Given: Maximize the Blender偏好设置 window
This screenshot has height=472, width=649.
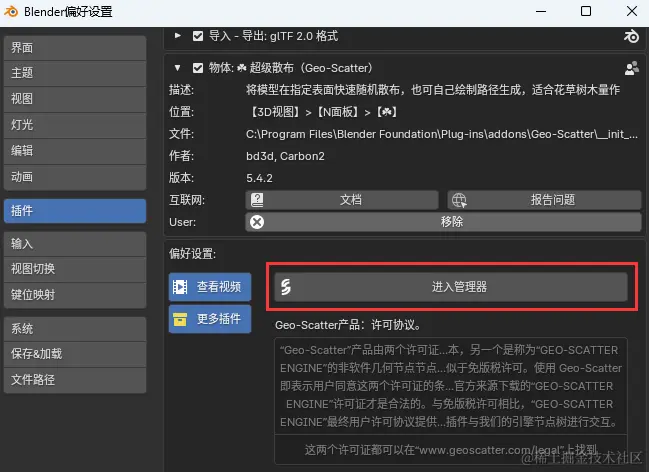Looking at the screenshot, I should pos(586,12).
